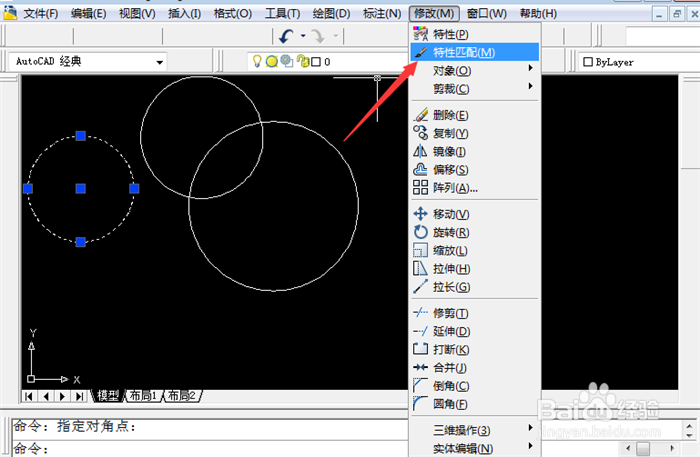700x457 pixels.
Task: Jump to first layout tab arrow
Action: coord(29,396)
